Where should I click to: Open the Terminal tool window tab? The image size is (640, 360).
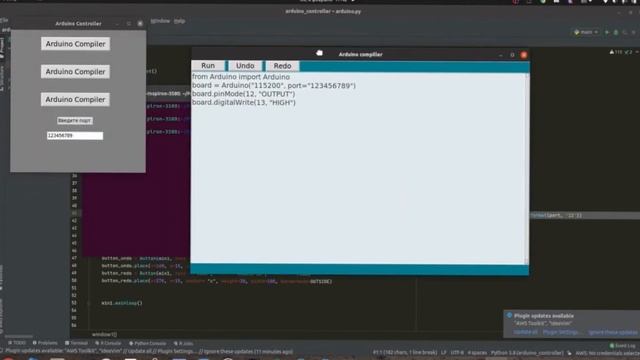[76, 343]
